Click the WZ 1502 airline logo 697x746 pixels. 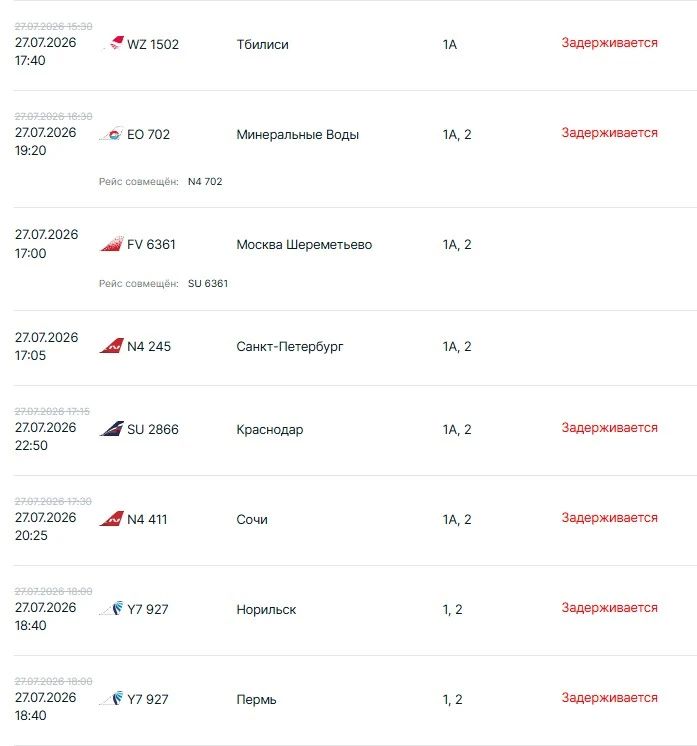[x=113, y=43]
